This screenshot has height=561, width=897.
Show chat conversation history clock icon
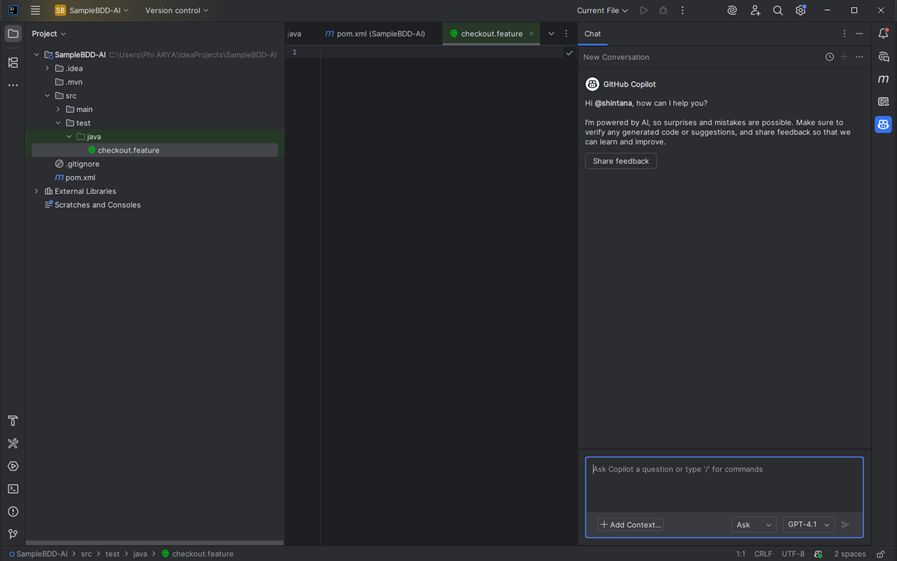click(829, 57)
